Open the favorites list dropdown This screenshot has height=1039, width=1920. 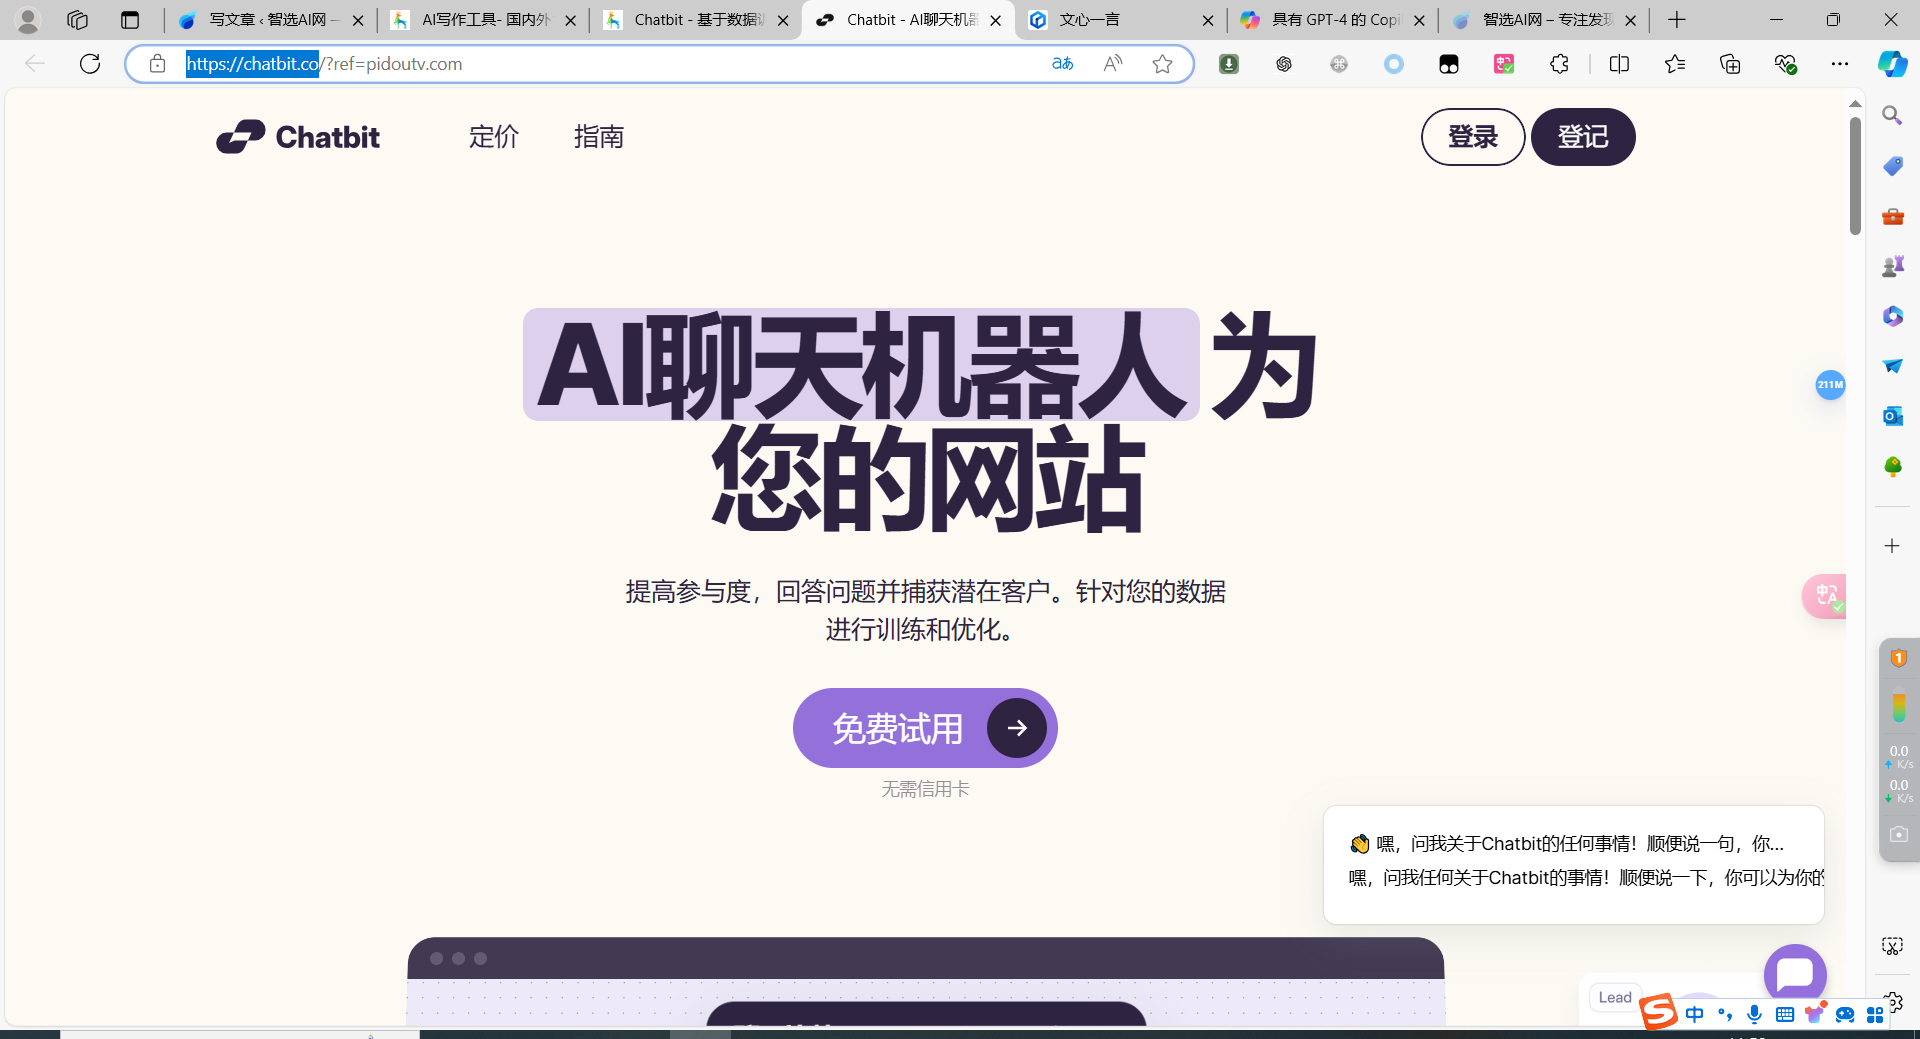(x=1675, y=63)
